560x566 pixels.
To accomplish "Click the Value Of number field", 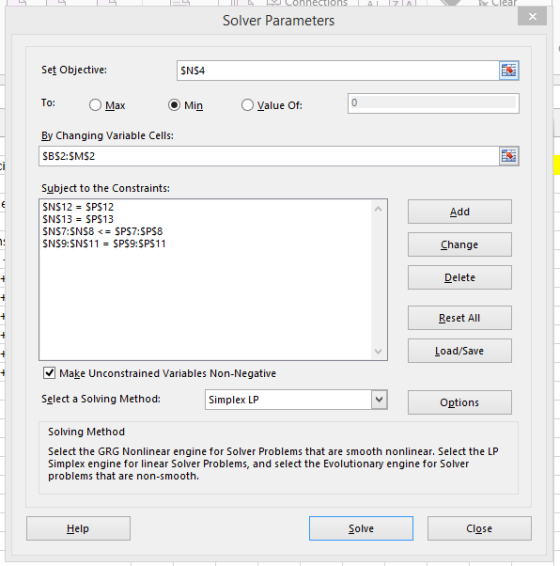I will [433, 103].
